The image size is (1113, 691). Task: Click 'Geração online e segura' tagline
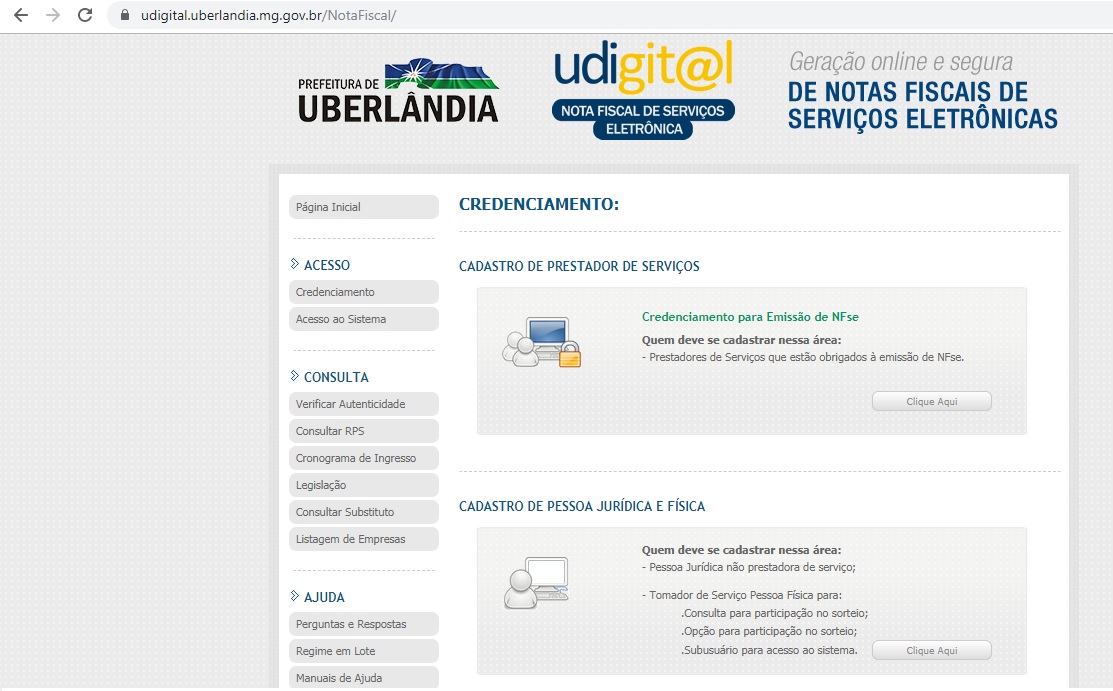click(x=901, y=62)
